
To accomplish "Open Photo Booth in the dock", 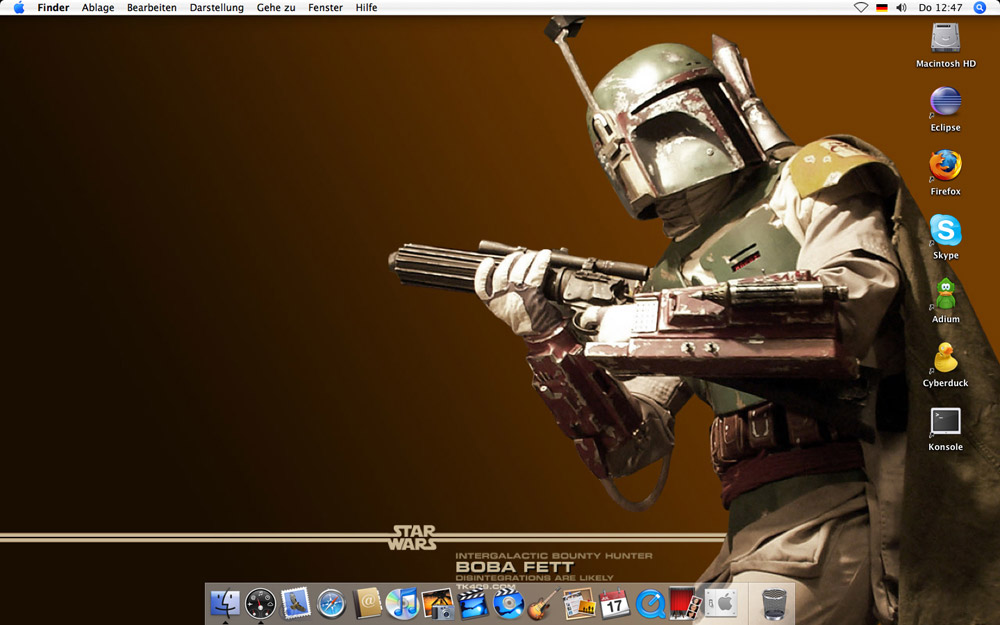I will tap(685, 603).
